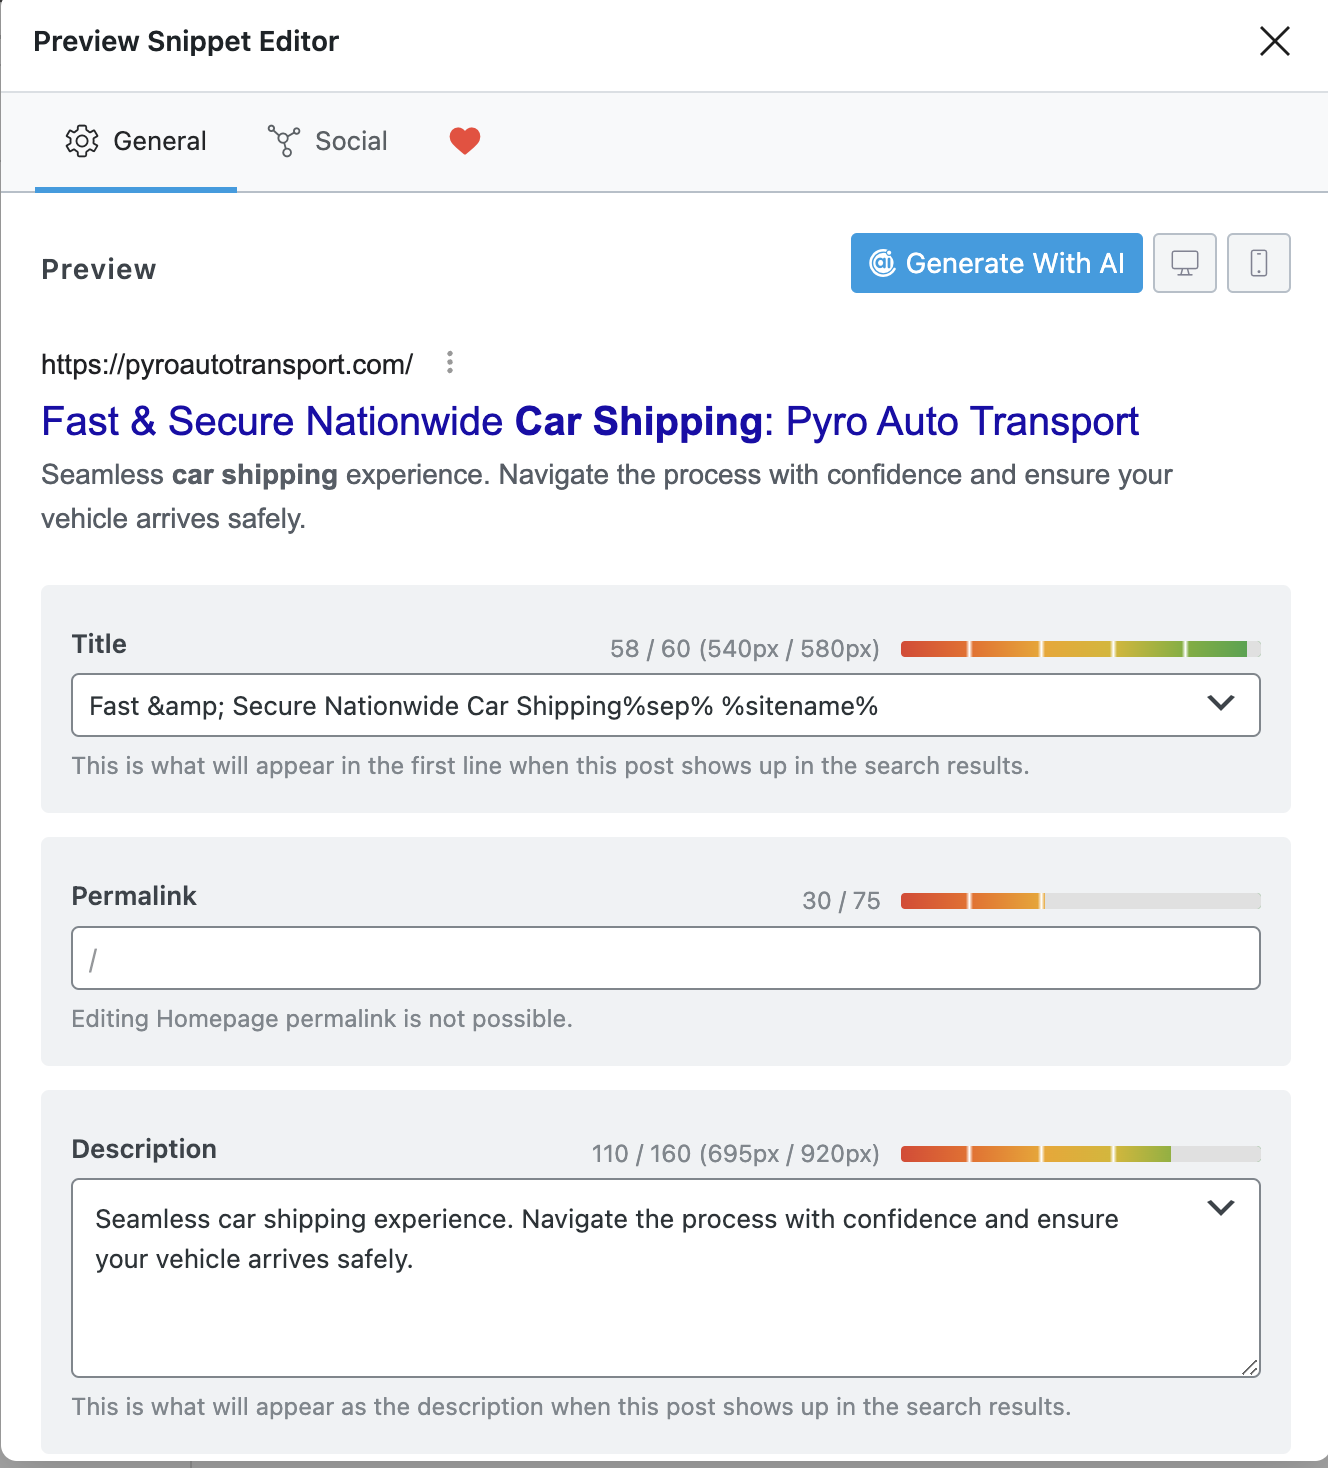Click inside the Title input field
Image resolution: width=1328 pixels, height=1468 pixels.
click(640, 705)
